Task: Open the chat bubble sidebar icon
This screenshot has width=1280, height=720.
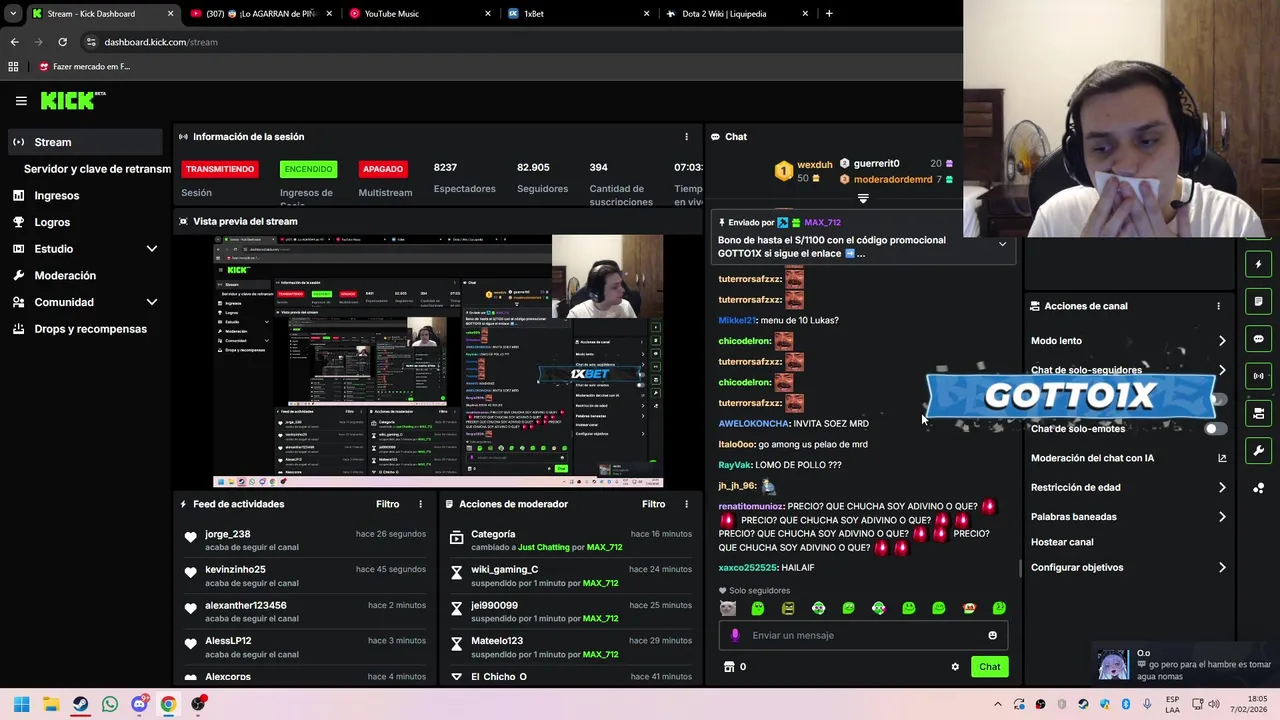Action: [x=1258, y=339]
